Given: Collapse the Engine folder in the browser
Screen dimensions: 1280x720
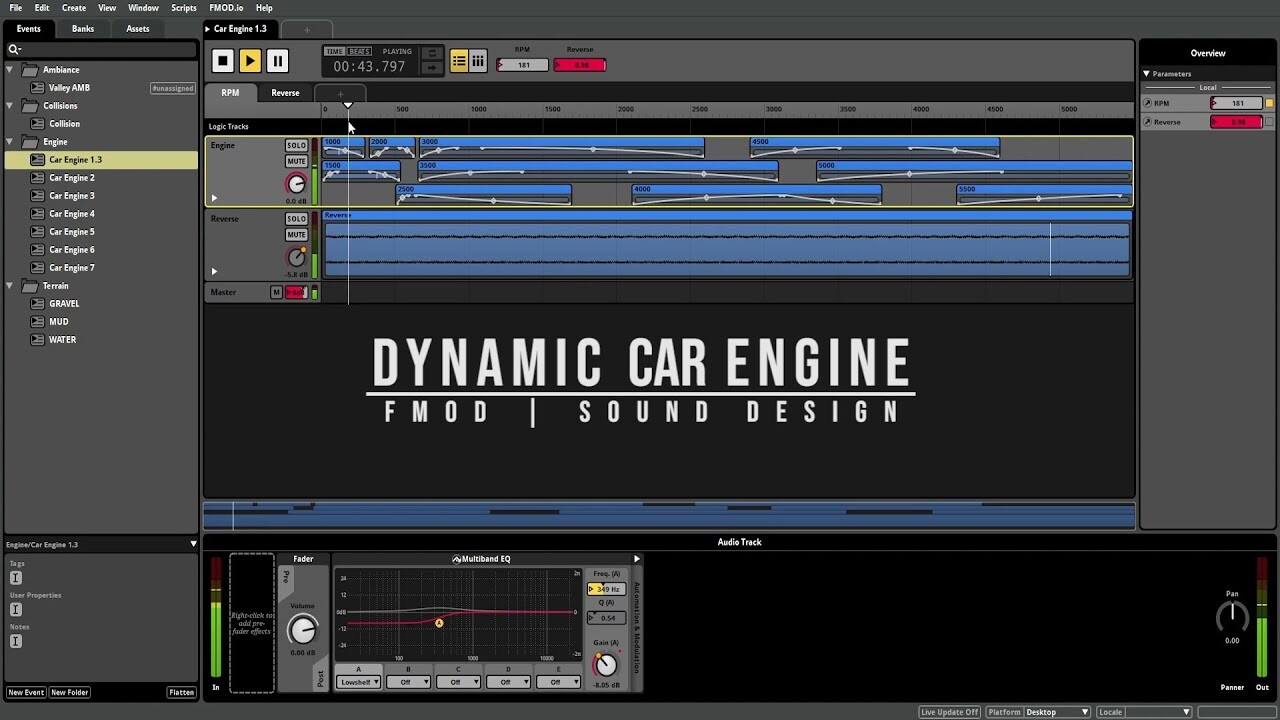Looking at the screenshot, I should tap(8, 141).
